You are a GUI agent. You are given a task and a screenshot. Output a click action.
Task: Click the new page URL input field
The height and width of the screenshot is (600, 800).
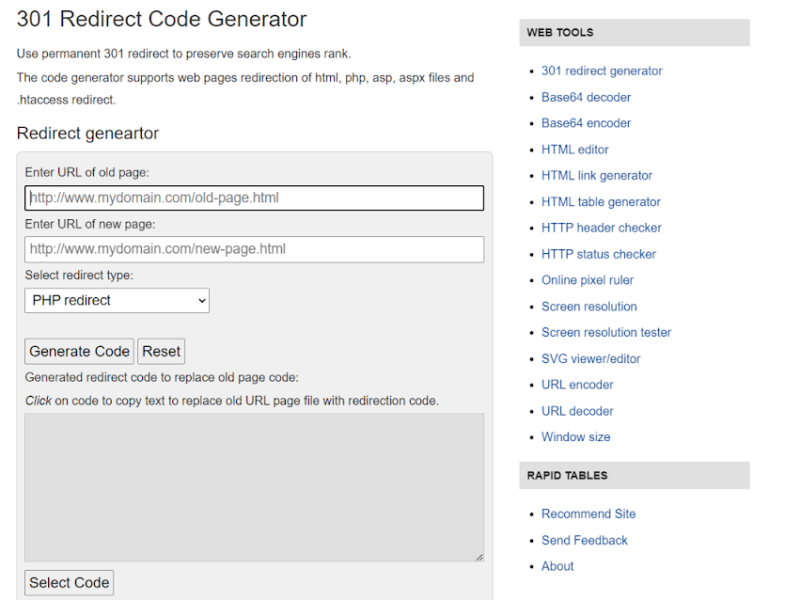point(254,249)
